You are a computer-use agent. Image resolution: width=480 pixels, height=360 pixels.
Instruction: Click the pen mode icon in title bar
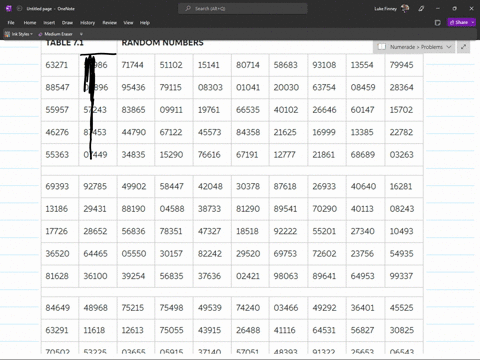(x=421, y=9)
